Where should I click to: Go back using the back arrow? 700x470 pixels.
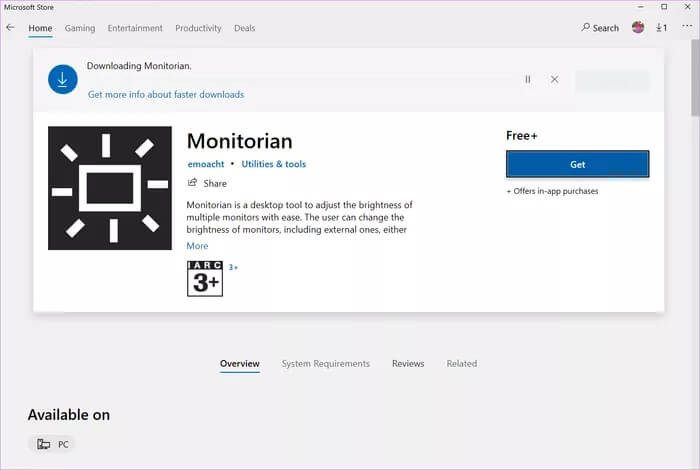click(x=11, y=28)
